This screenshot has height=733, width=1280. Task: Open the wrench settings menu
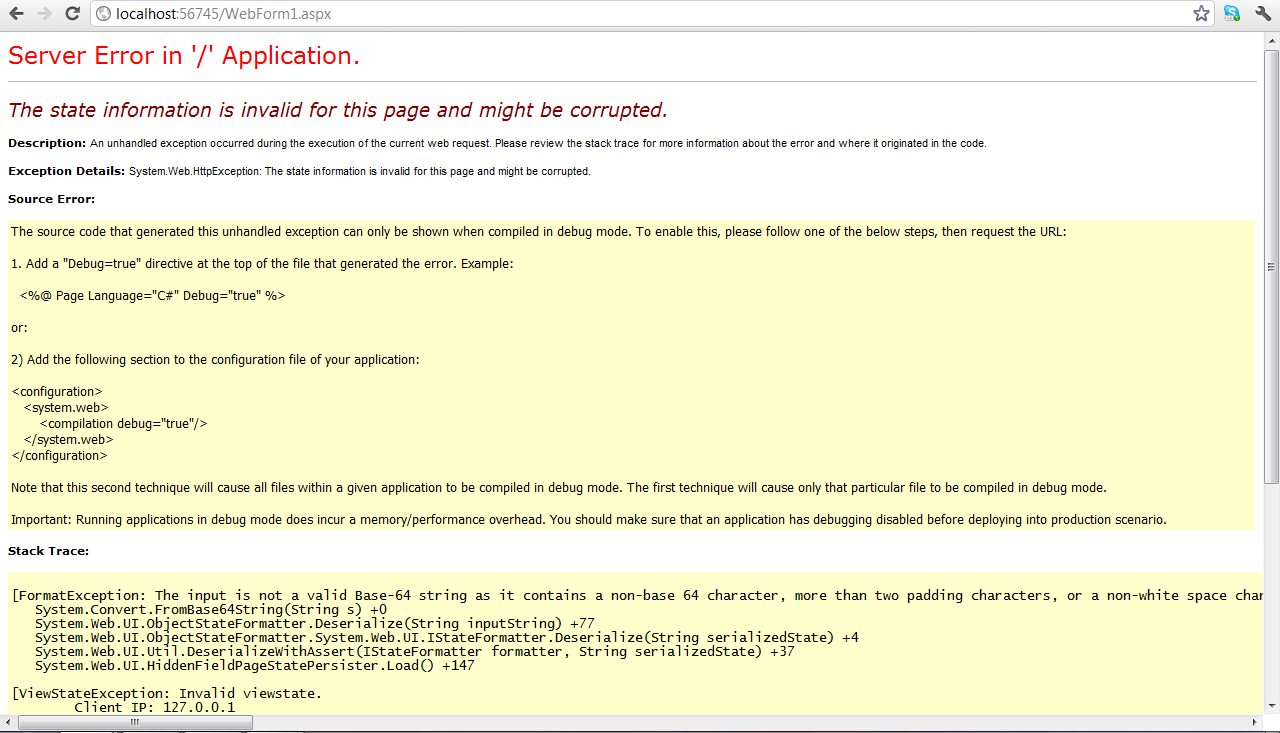[x=1262, y=14]
